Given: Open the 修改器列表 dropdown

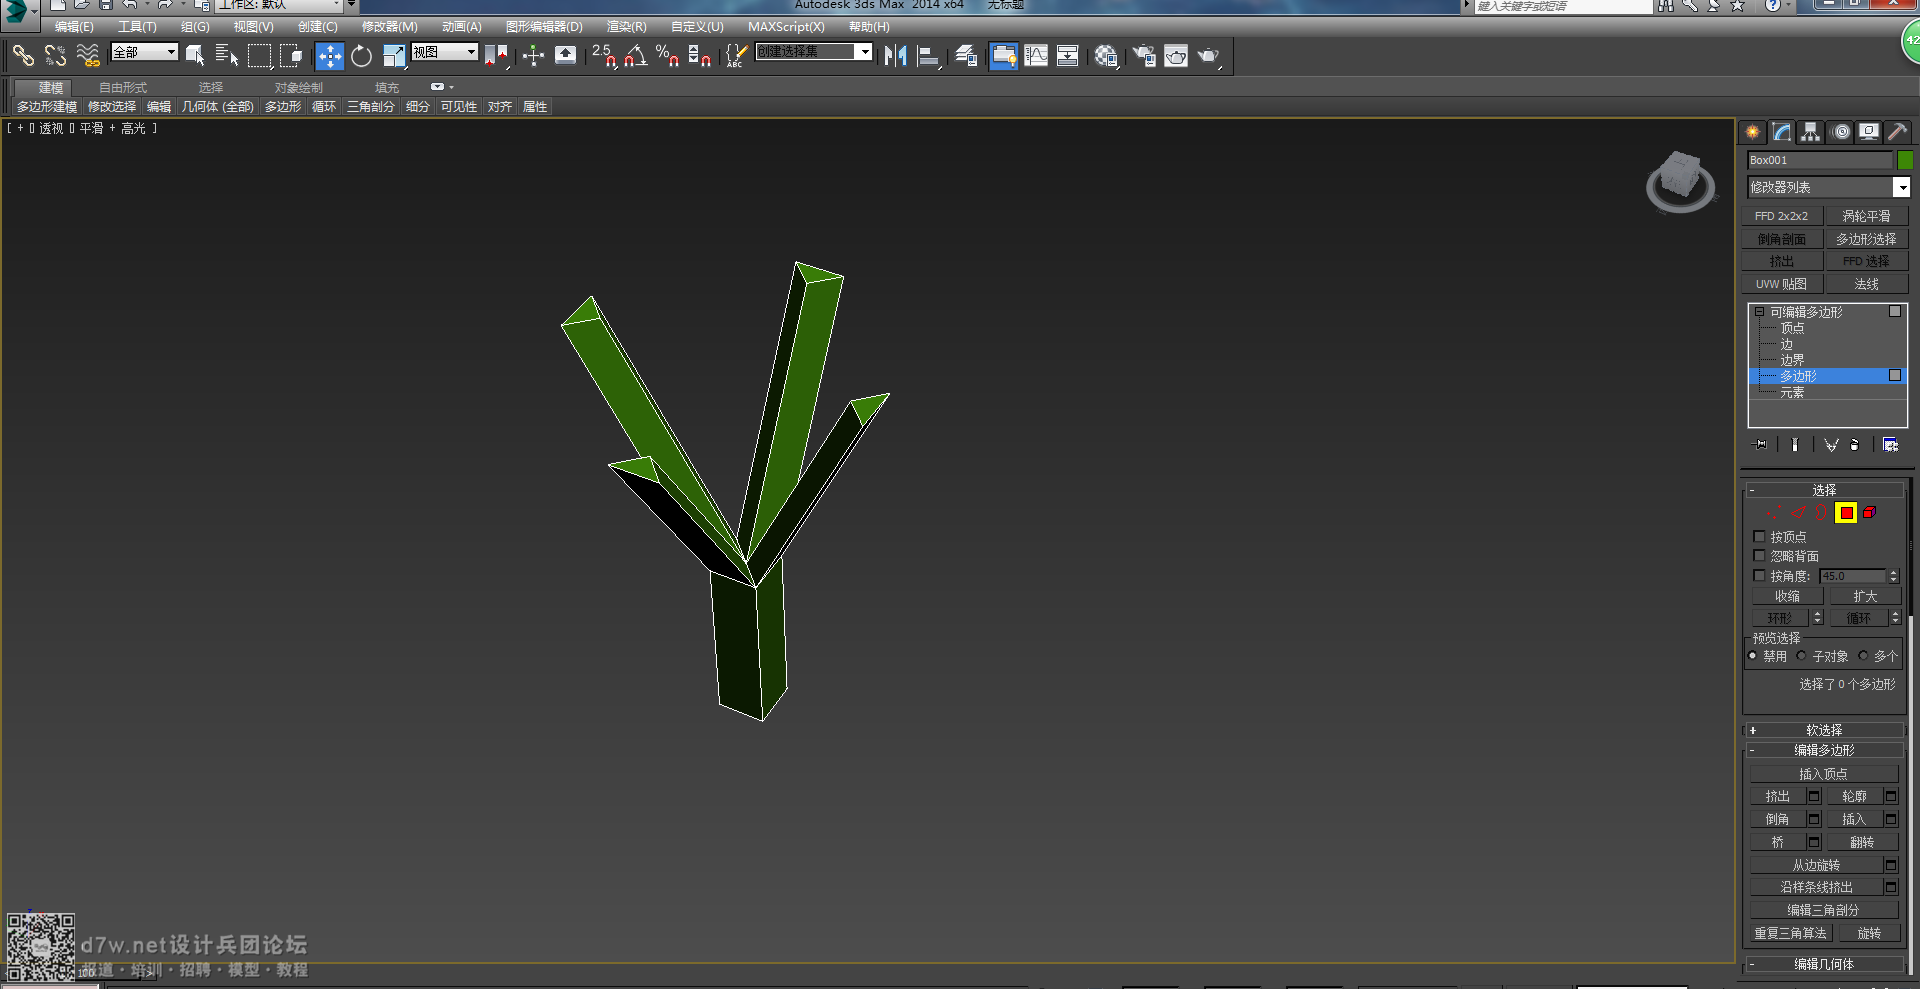Looking at the screenshot, I should 1829,187.
